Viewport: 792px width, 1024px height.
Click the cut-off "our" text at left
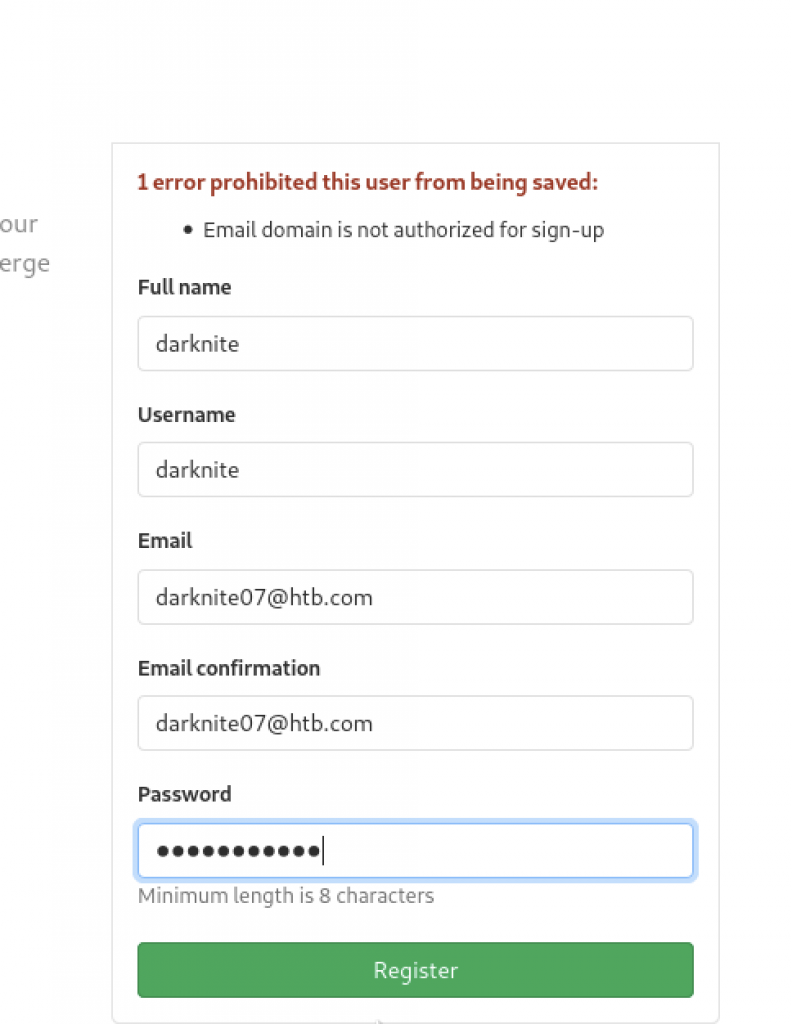19,224
